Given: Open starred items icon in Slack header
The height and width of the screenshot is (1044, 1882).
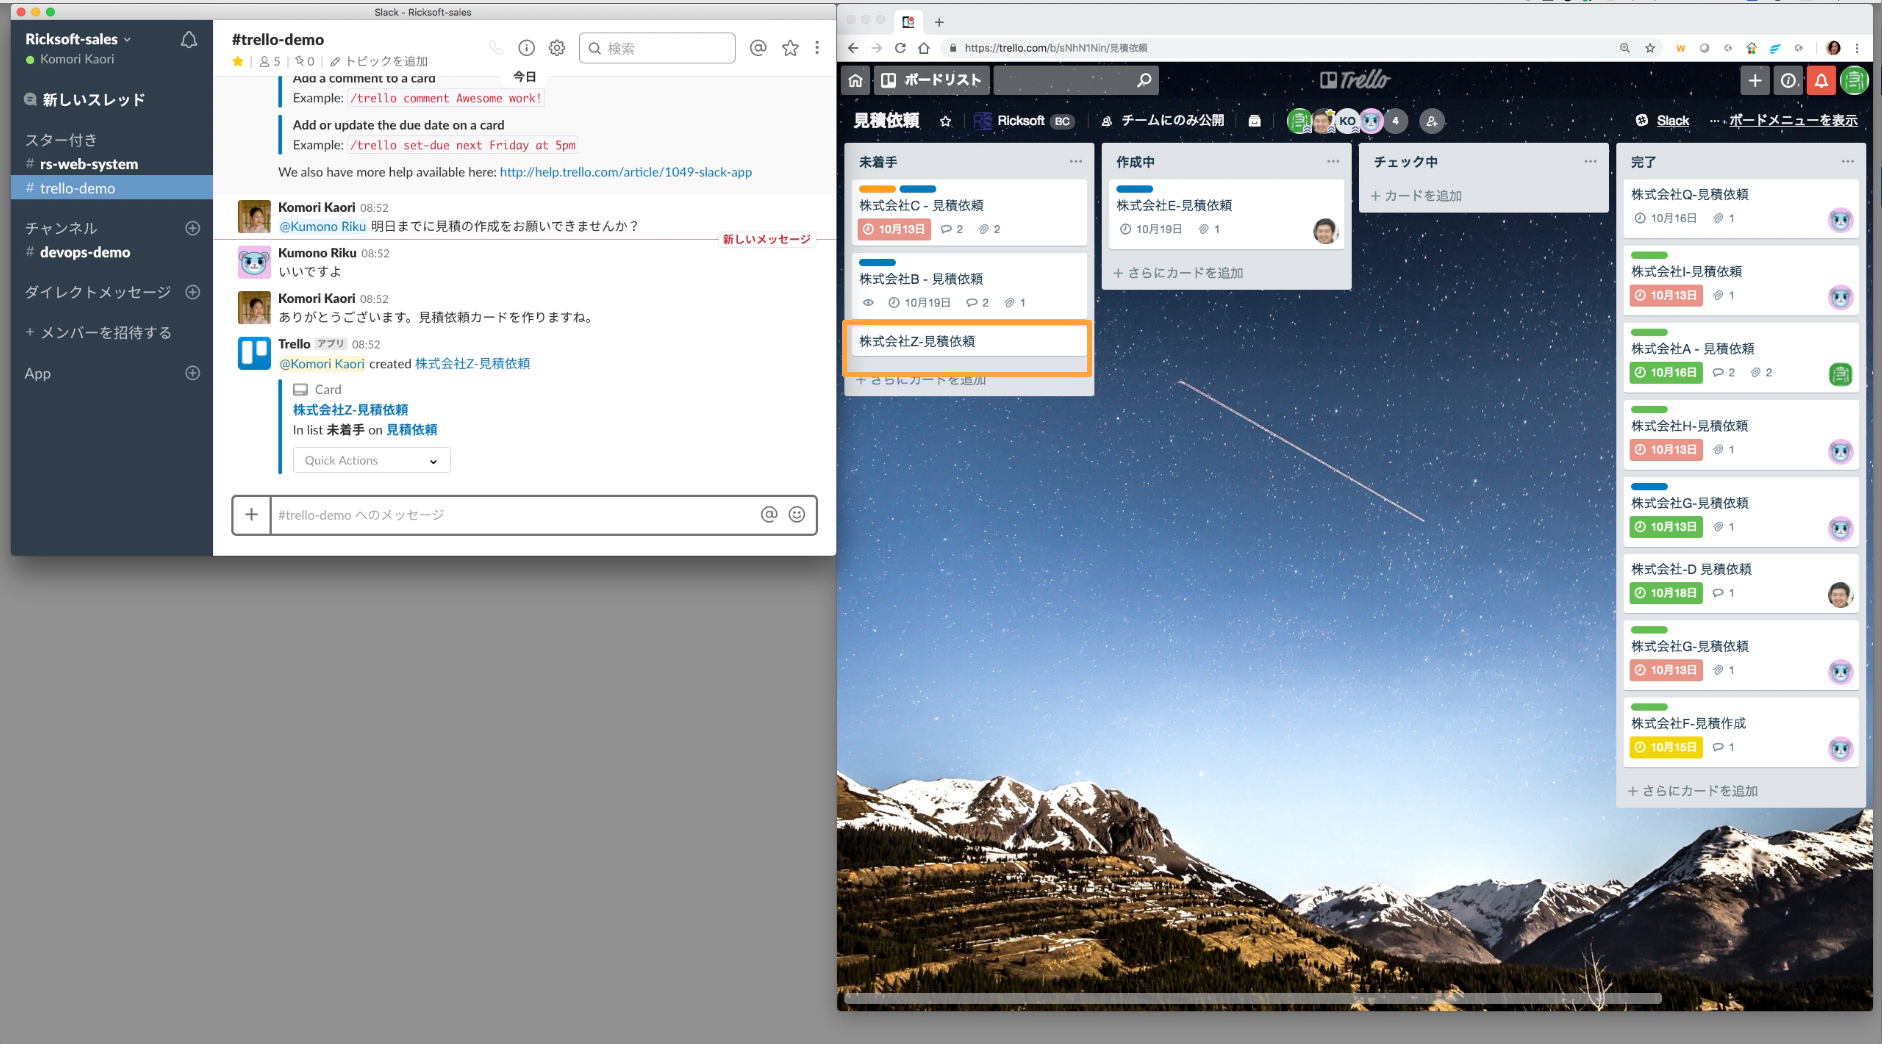Looking at the screenshot, I should click(790, 48).
